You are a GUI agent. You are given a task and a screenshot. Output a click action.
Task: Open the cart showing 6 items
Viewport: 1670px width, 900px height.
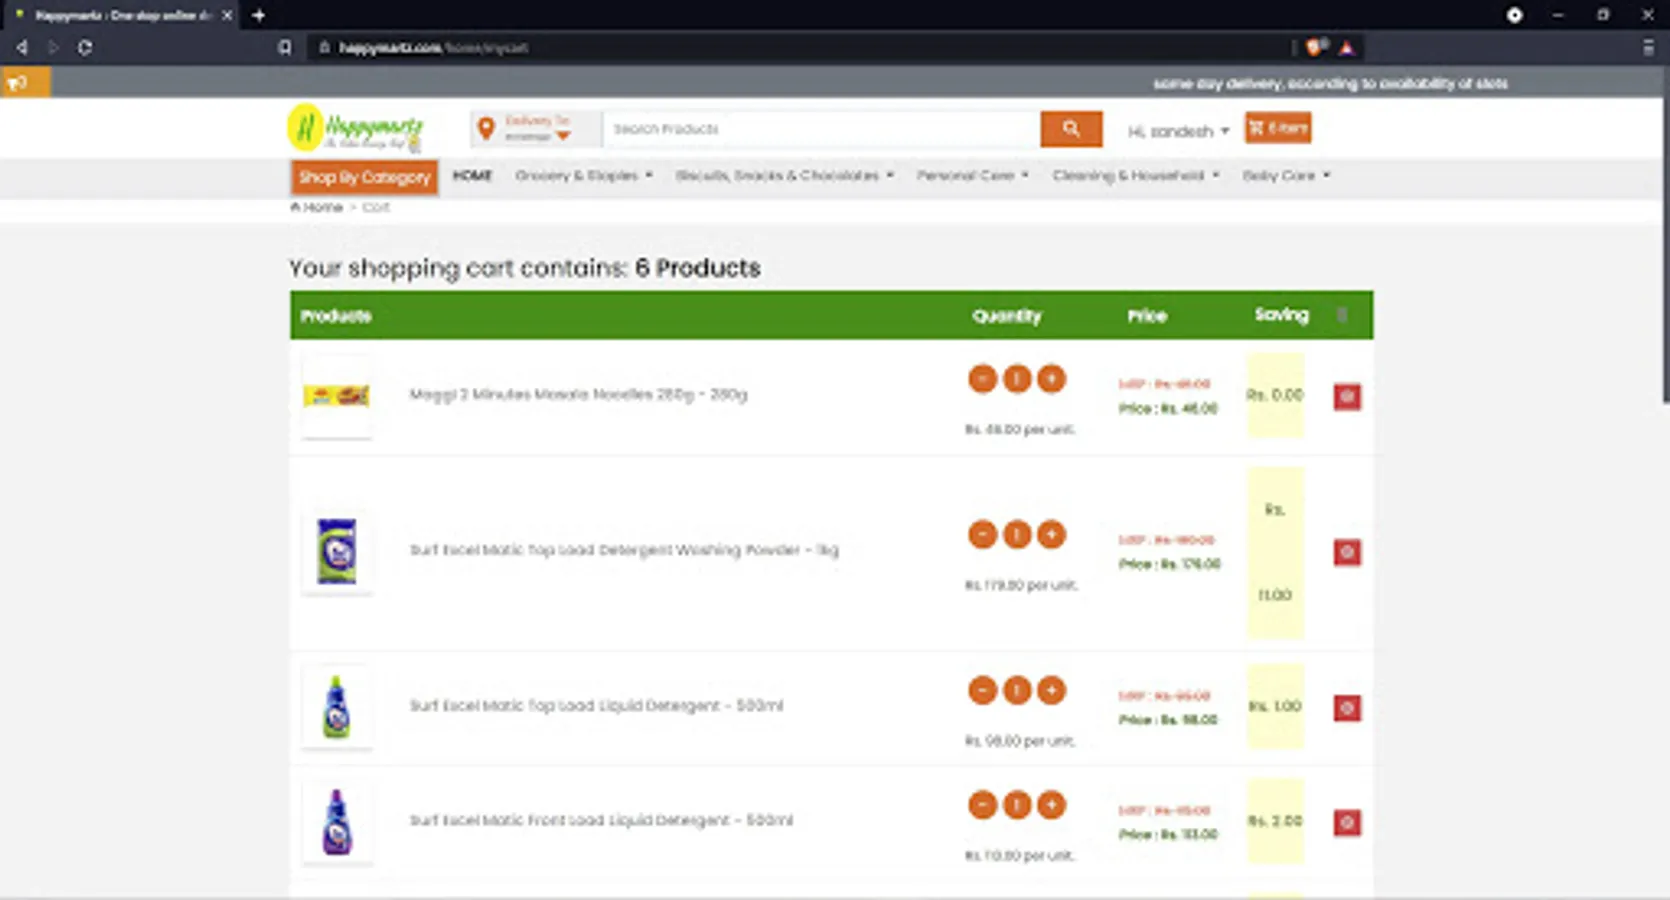[1278, 128]
